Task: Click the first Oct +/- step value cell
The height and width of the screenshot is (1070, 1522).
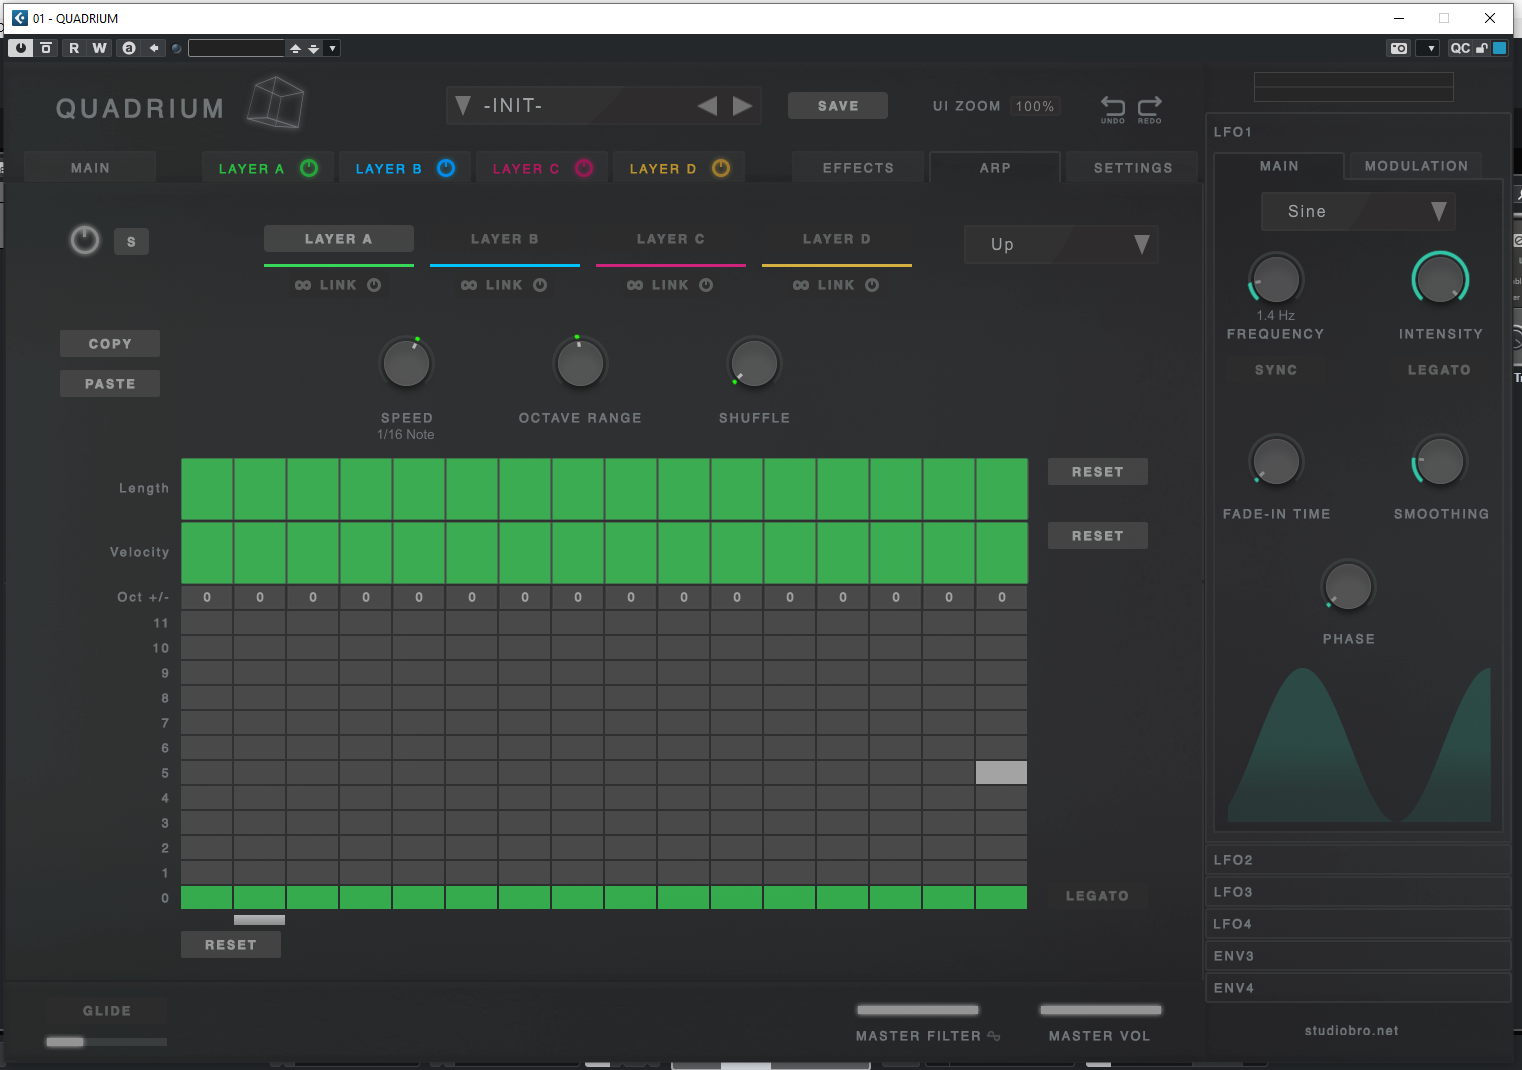Action: point(207,597)
